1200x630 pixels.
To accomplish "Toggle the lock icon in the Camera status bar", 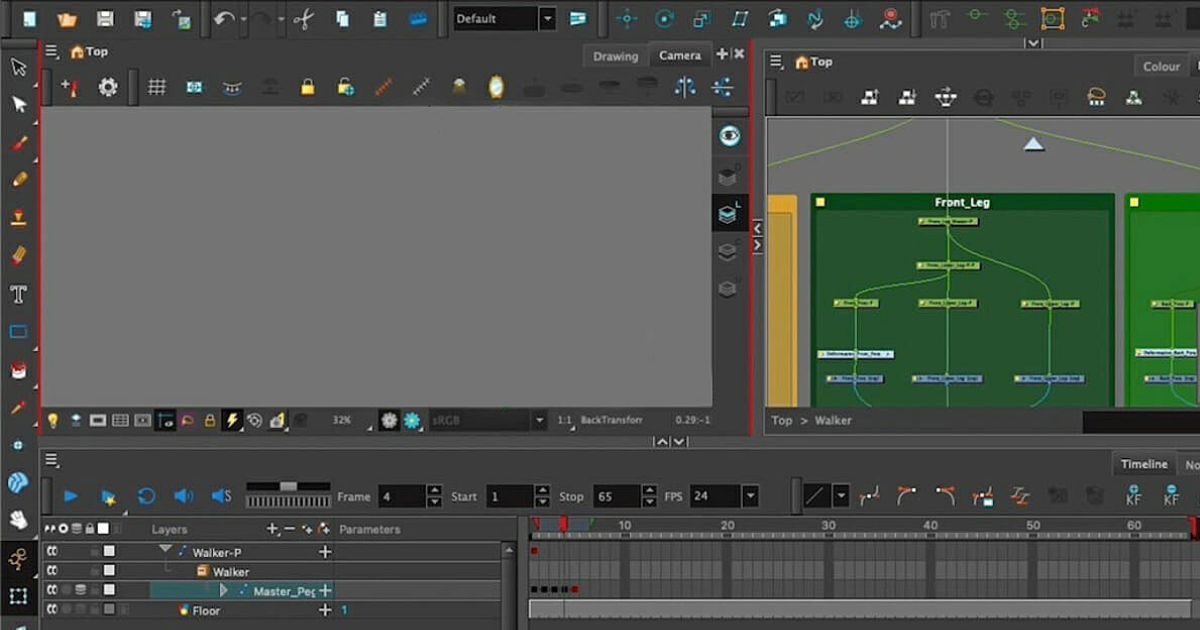I will (x=209, y=420).
